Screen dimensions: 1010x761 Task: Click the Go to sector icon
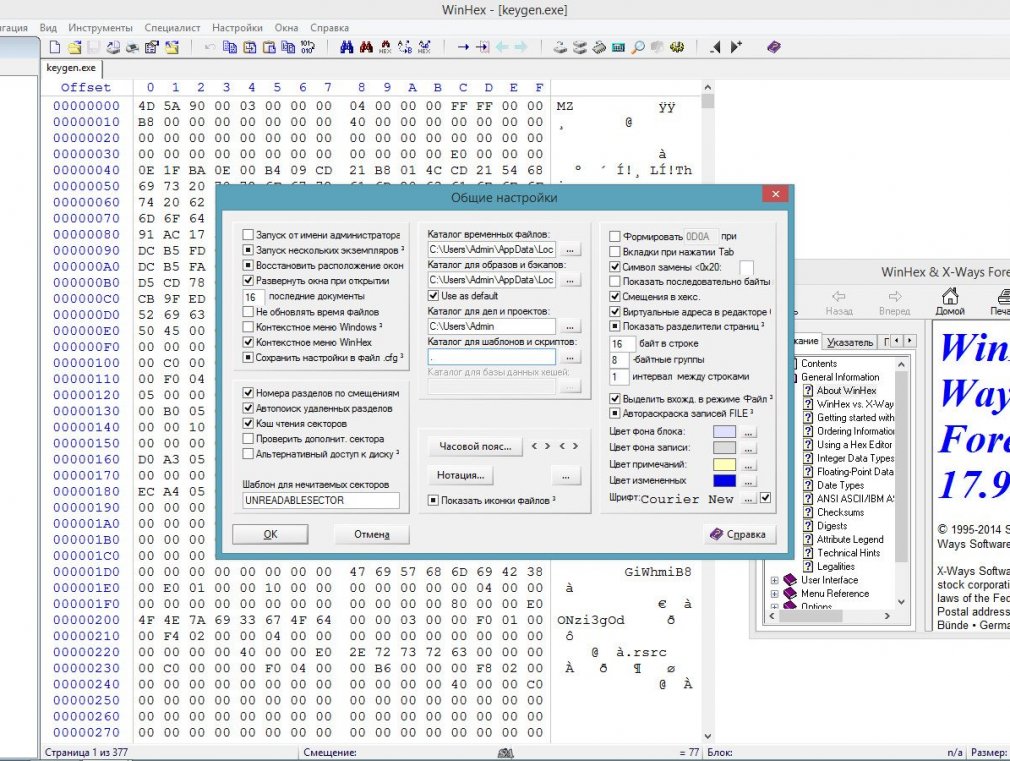tap(482, 47)
